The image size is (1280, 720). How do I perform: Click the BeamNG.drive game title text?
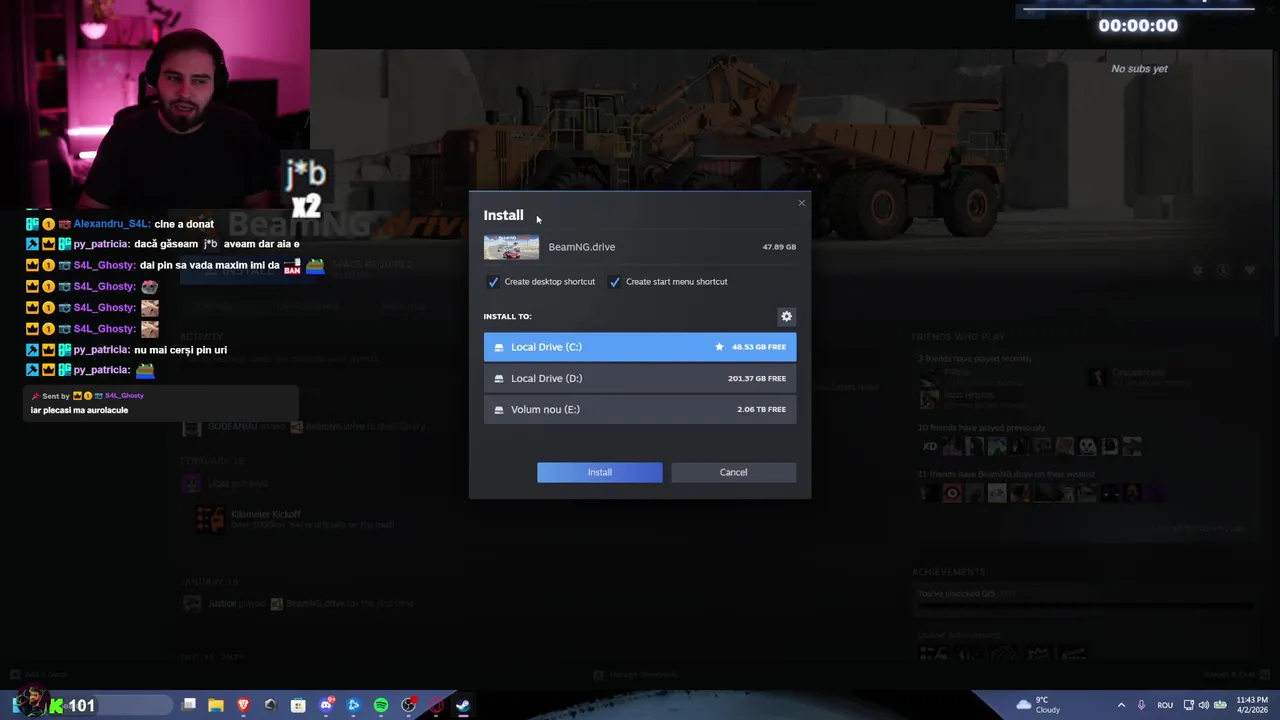[x=581, y=247]
